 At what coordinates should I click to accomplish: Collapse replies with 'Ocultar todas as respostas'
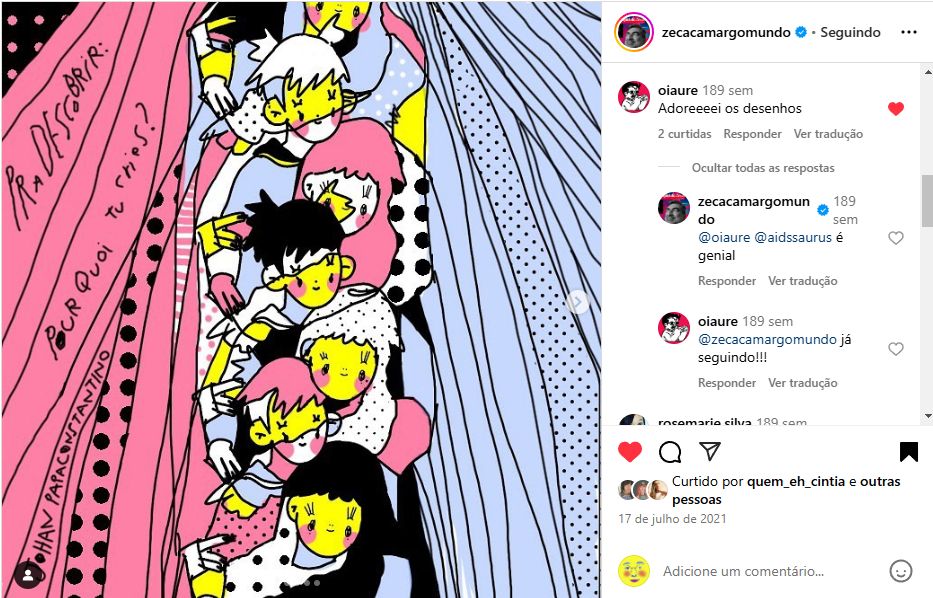763,168
